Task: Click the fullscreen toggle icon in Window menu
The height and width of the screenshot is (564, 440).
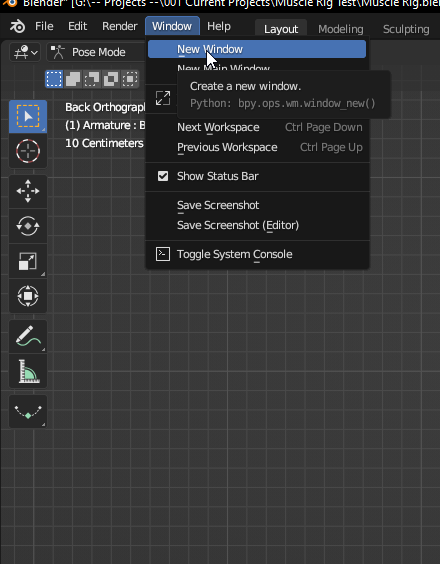Action: 163,98
